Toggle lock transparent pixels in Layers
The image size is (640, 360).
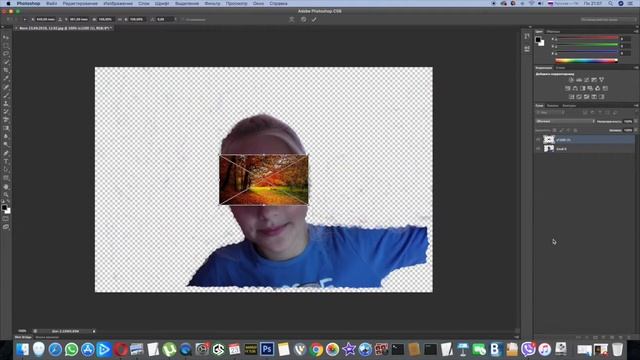coord(554,130)
